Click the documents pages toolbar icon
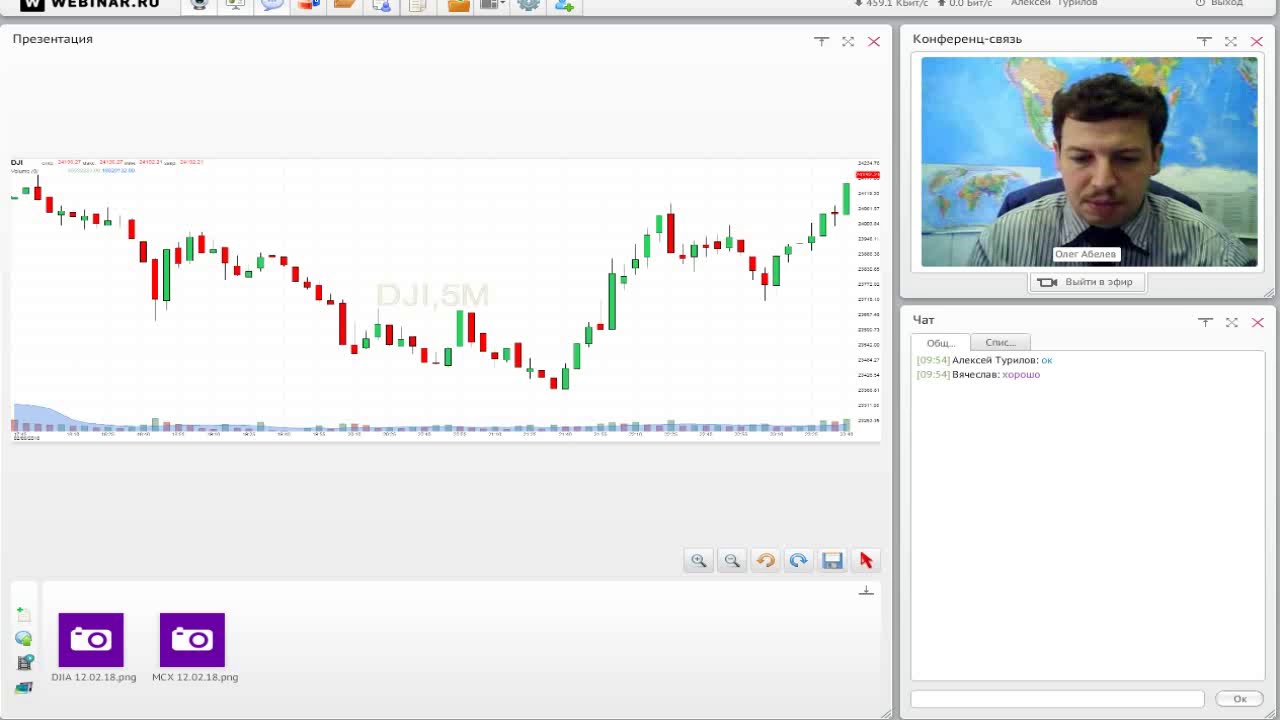Screen dimensions: 1280x720 418,4
